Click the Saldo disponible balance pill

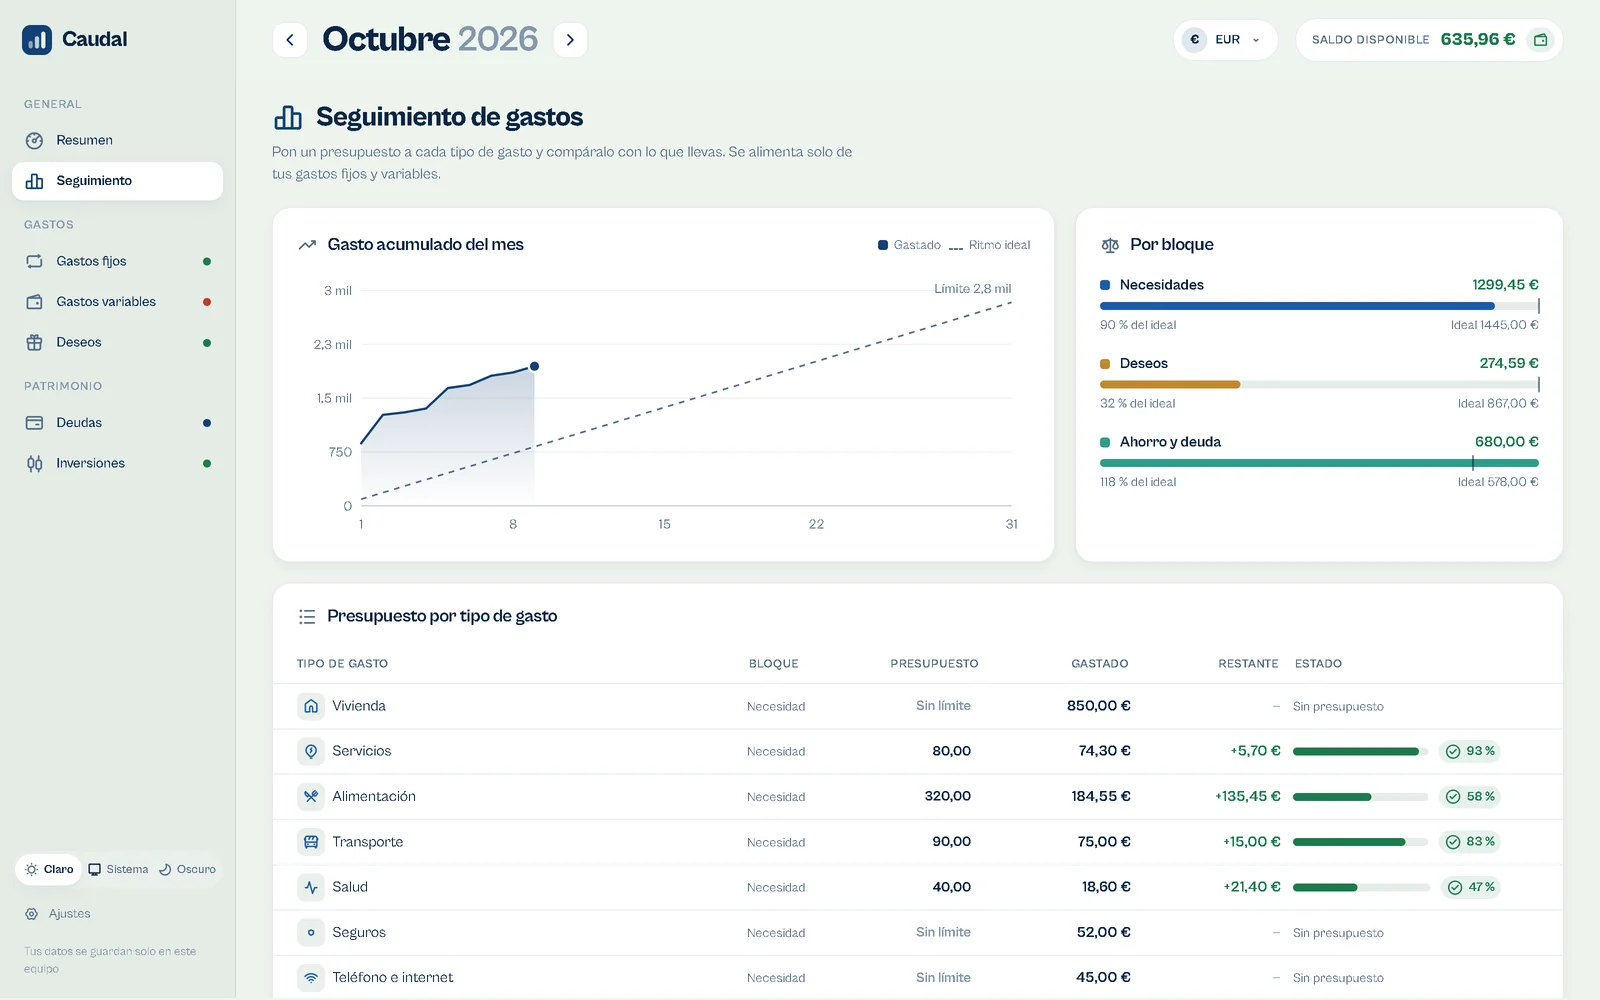point(1429,40)
